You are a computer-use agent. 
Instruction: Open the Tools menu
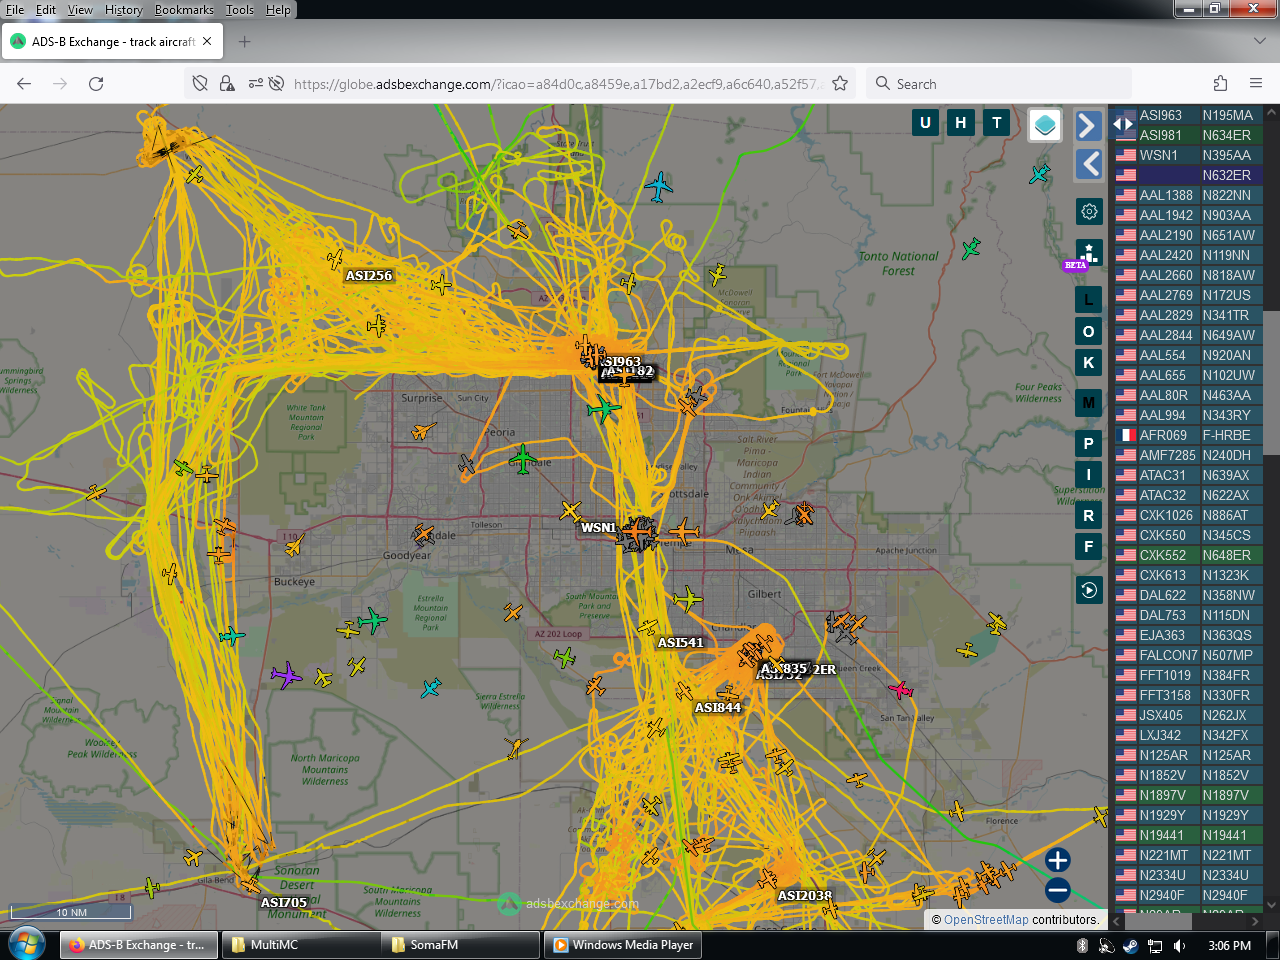[240, 10]
